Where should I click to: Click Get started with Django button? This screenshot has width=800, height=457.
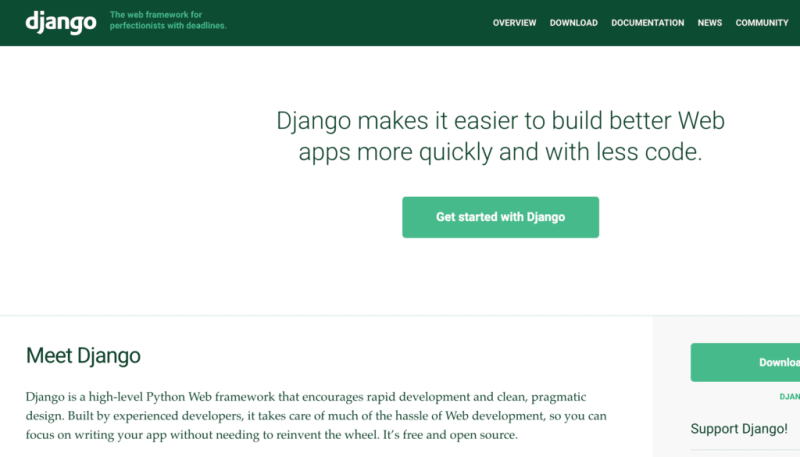[x=501, y=217]
